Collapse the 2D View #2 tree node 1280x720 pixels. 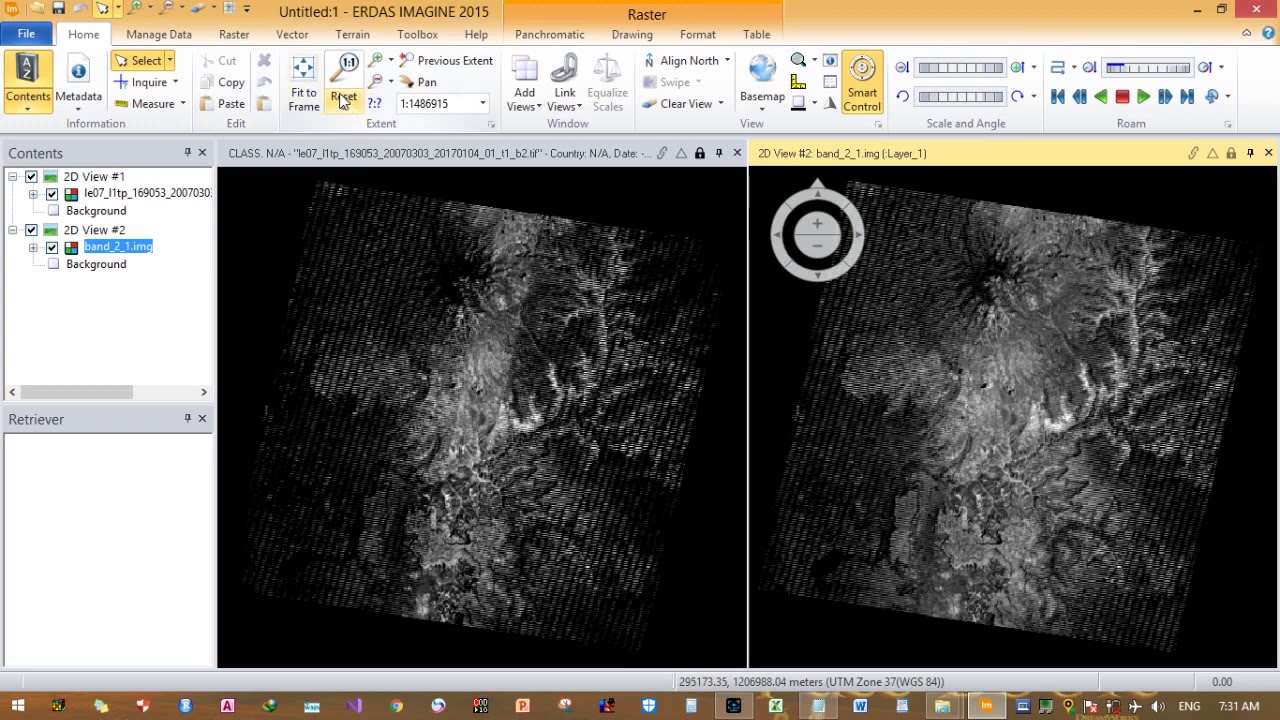coord(13,230)
